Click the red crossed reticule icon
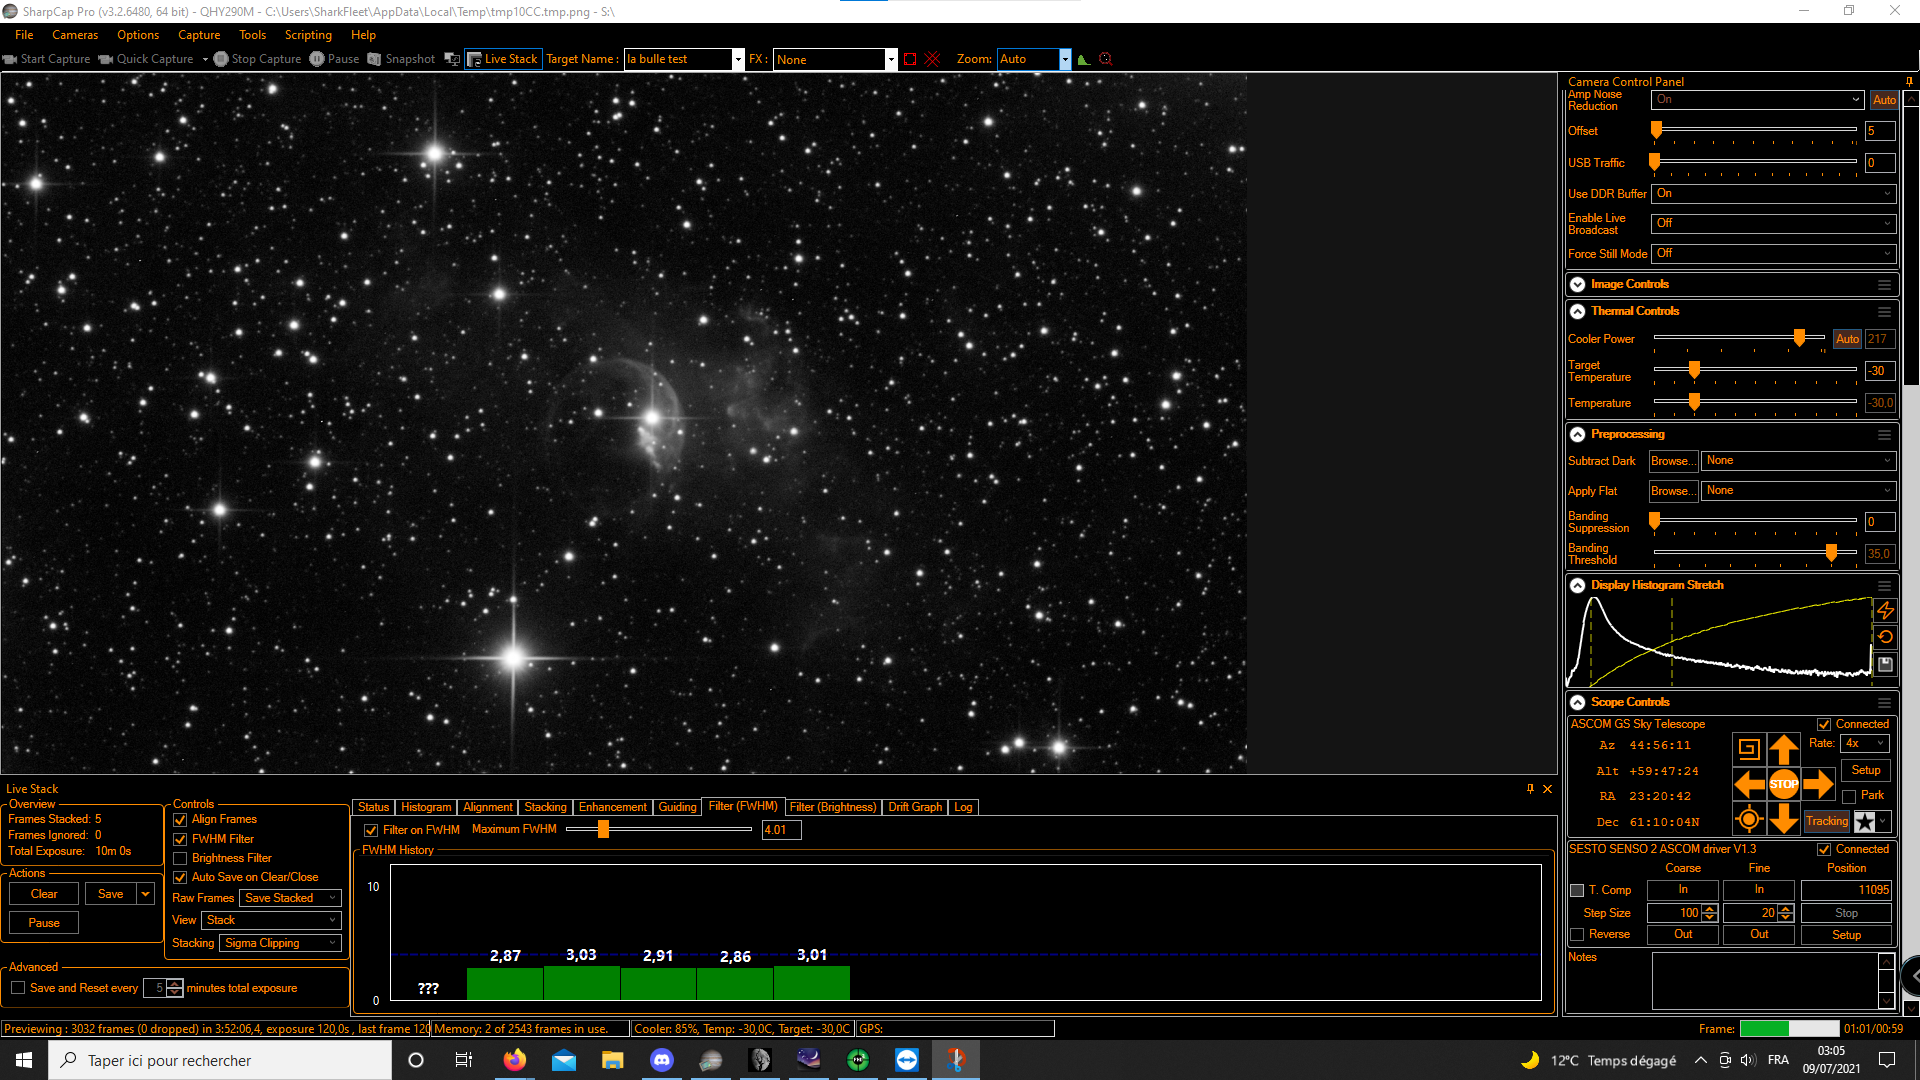 tap(933, 59)
